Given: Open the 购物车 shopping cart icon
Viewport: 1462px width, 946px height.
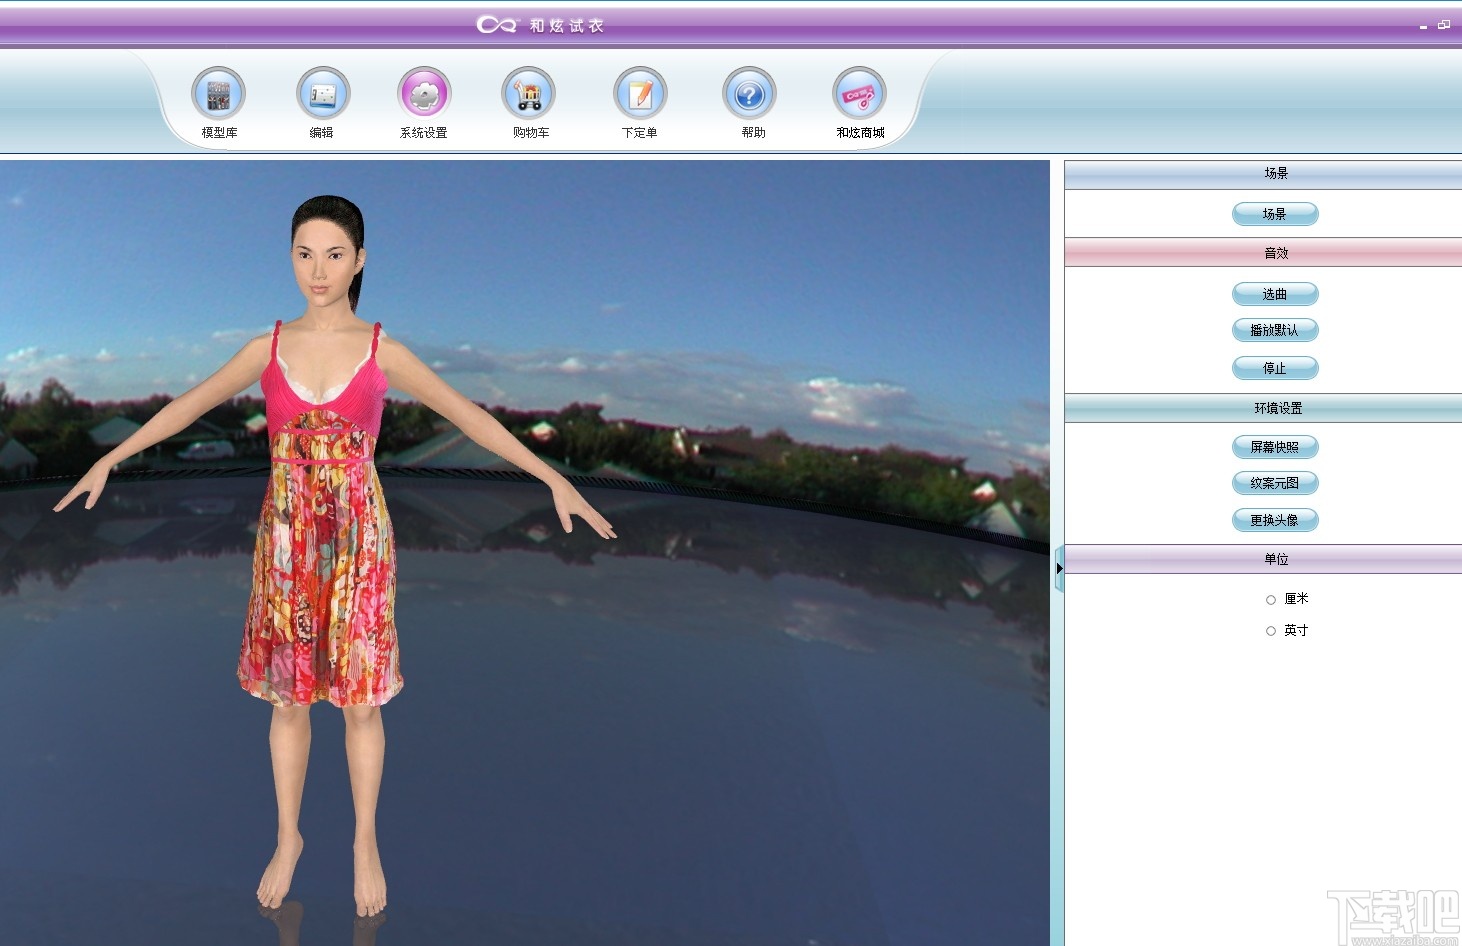Looking at the screenshot, I should 528,95.
